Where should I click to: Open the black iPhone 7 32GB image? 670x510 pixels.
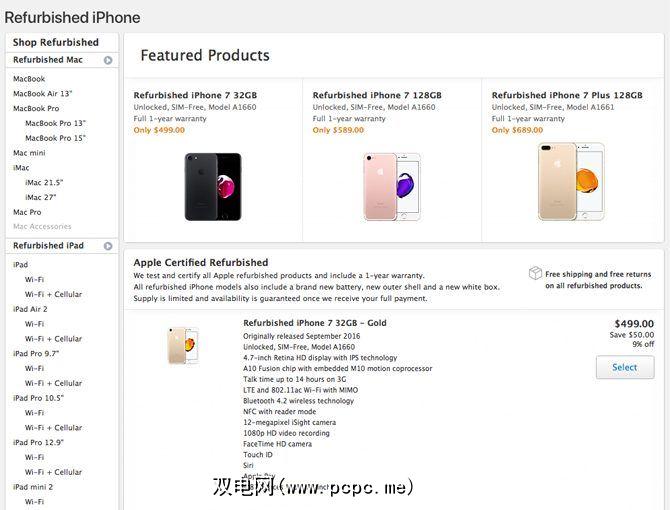point(213,187)
